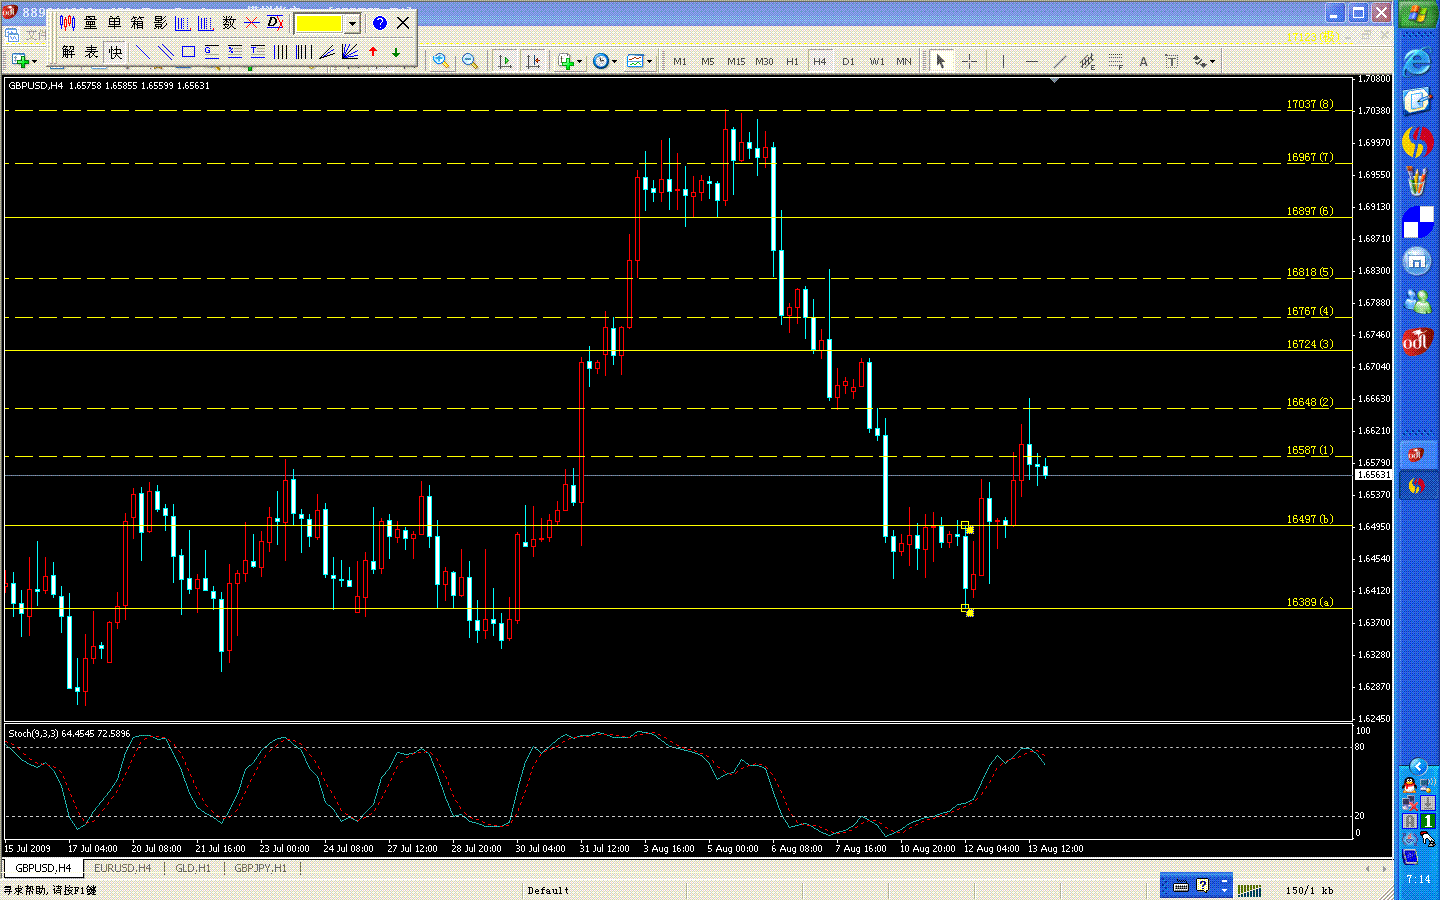Click the yellow color swatch

click(x=319, y=23)
